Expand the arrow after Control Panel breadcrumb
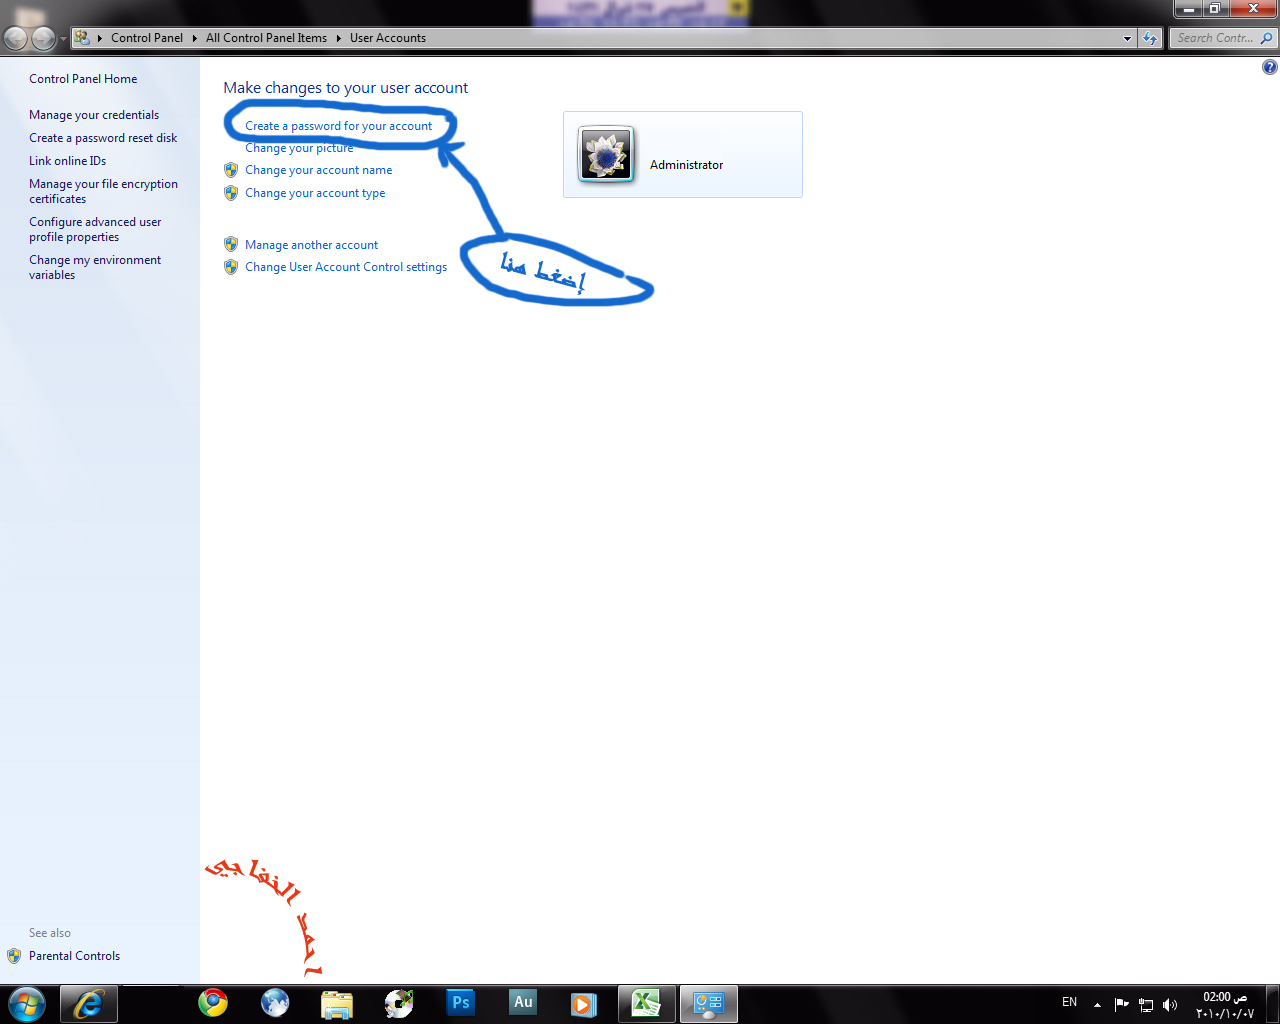Viewport: 1280px width, 1024px height. click(x=194, y=38)
